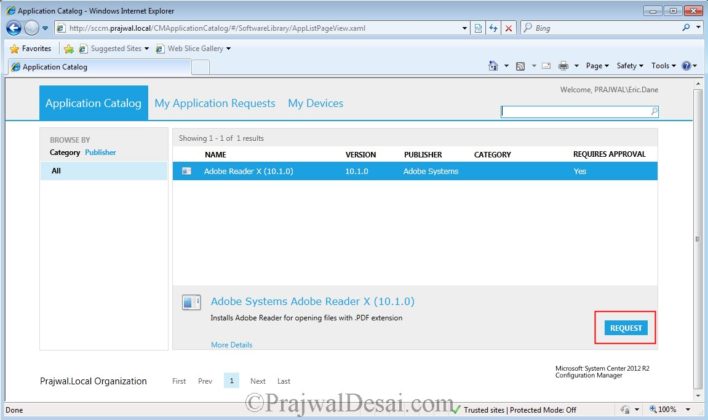Select the Application Catalog page tab
The height and width of the screenshot is (420, 708).
click(93, 103)
